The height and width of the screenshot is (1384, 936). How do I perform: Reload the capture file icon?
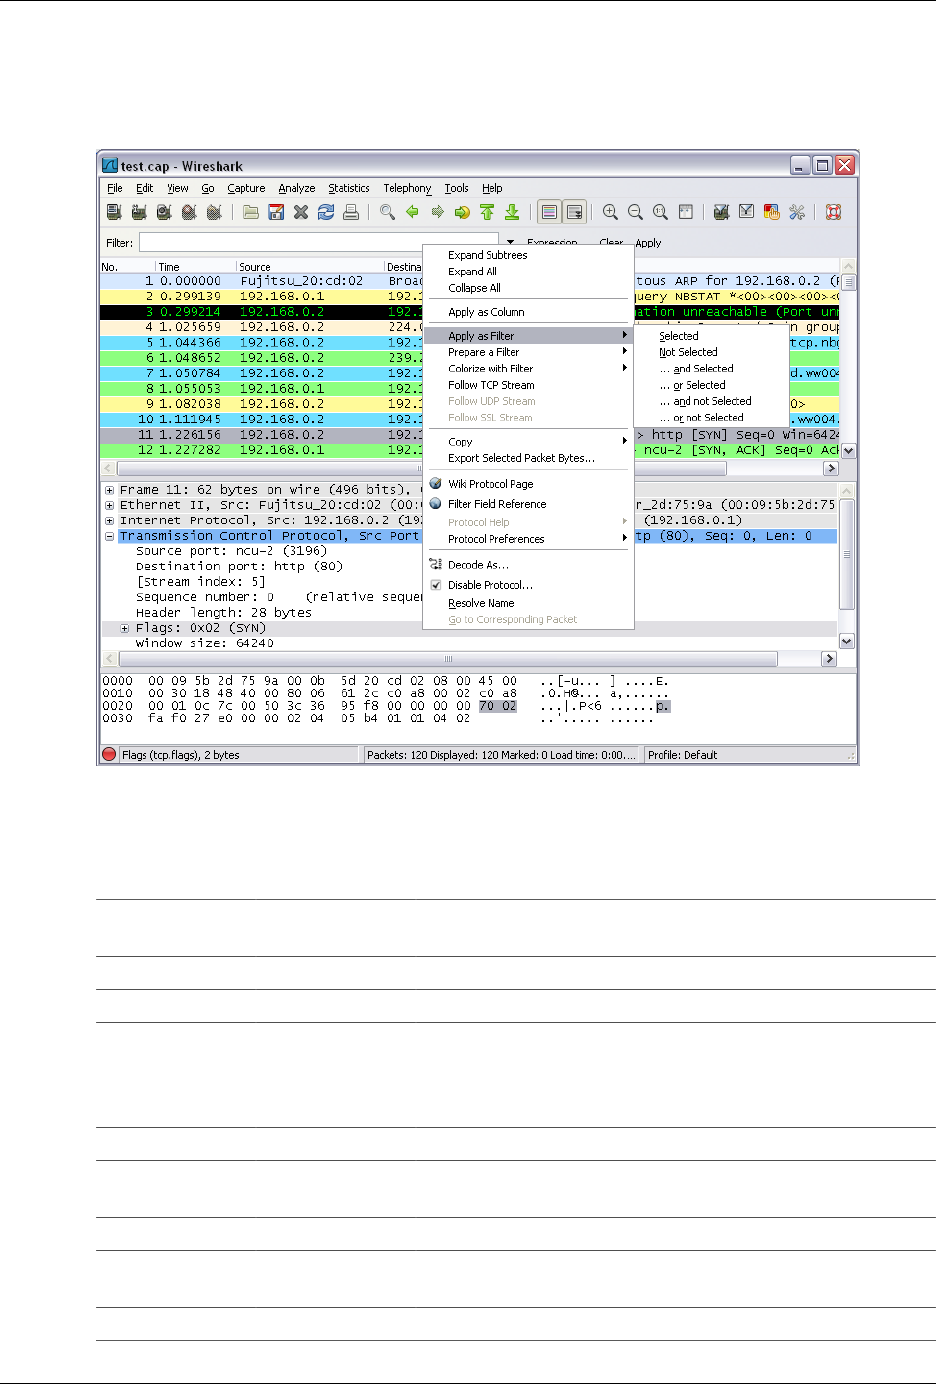326,212
